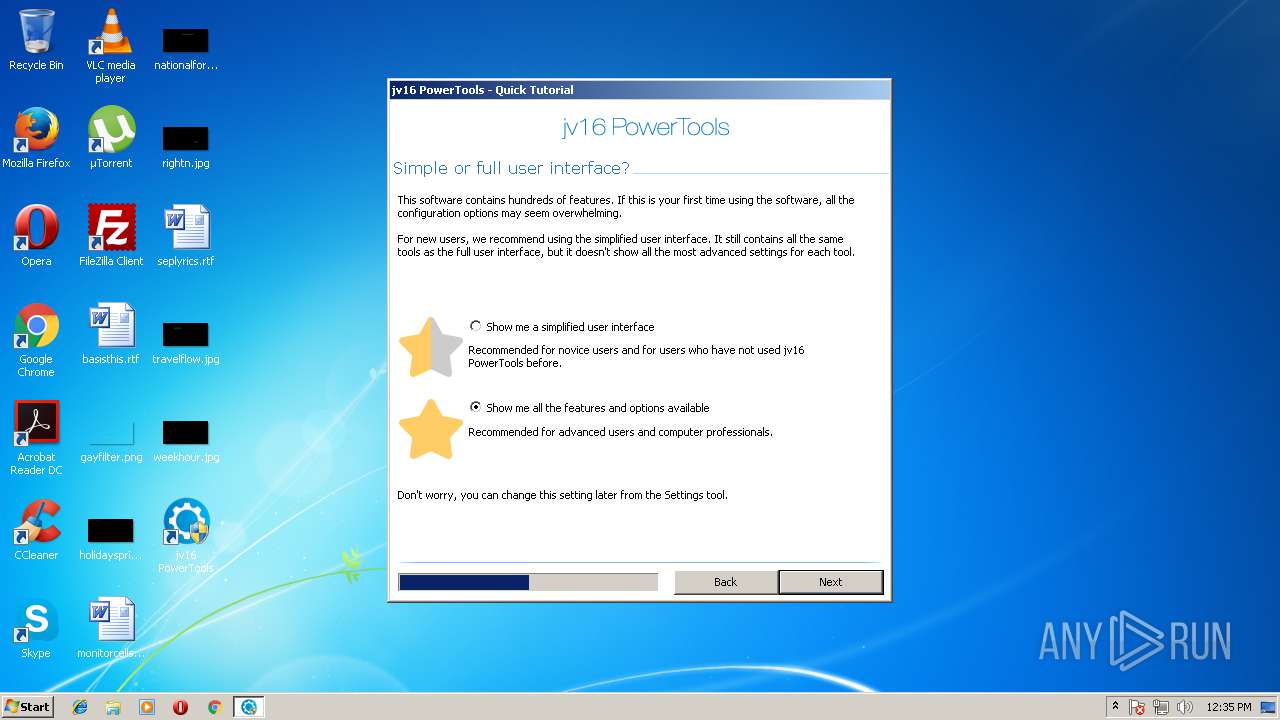The width and height of the screenshot is (1280, 720).
Task: Open media player from taskbar
Action: coord(147,707)
